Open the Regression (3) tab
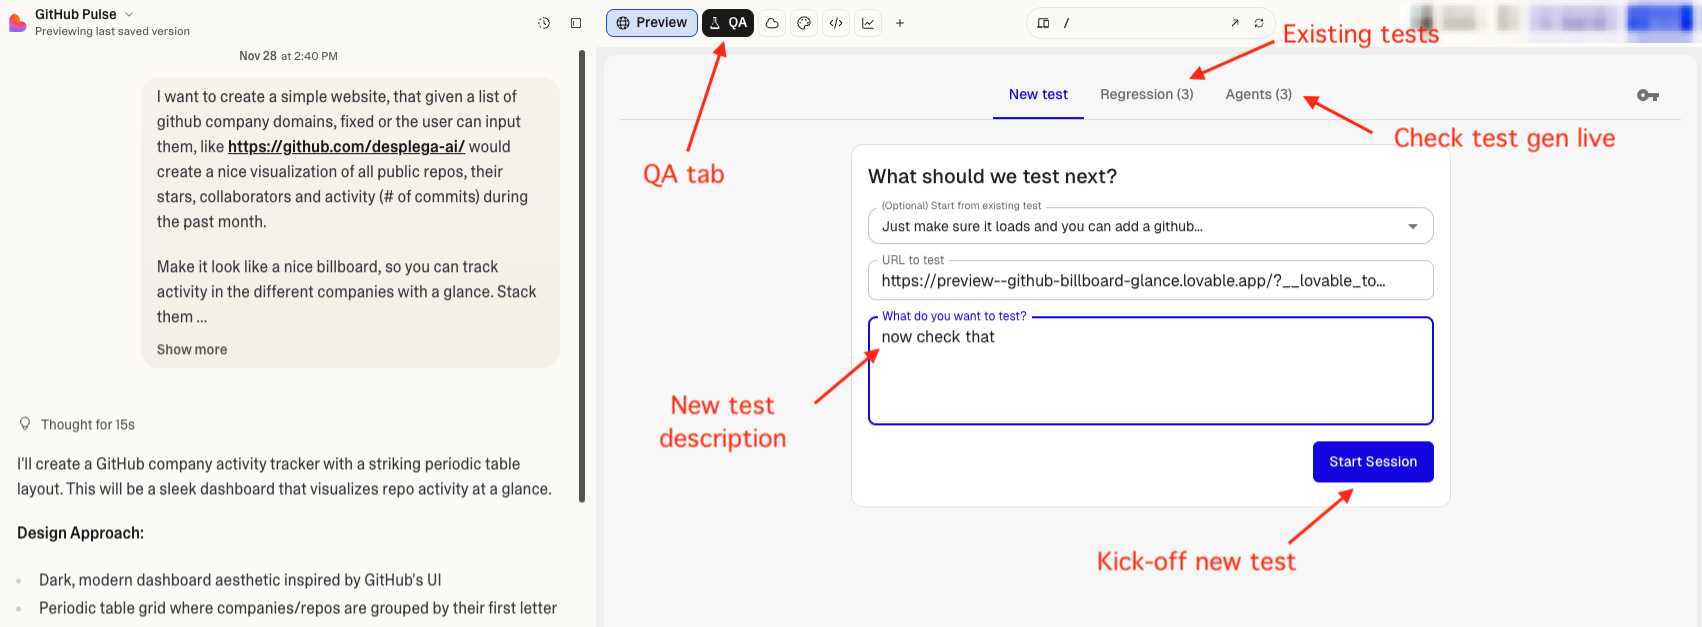The image size is (1702, 627). point(1147,94)
